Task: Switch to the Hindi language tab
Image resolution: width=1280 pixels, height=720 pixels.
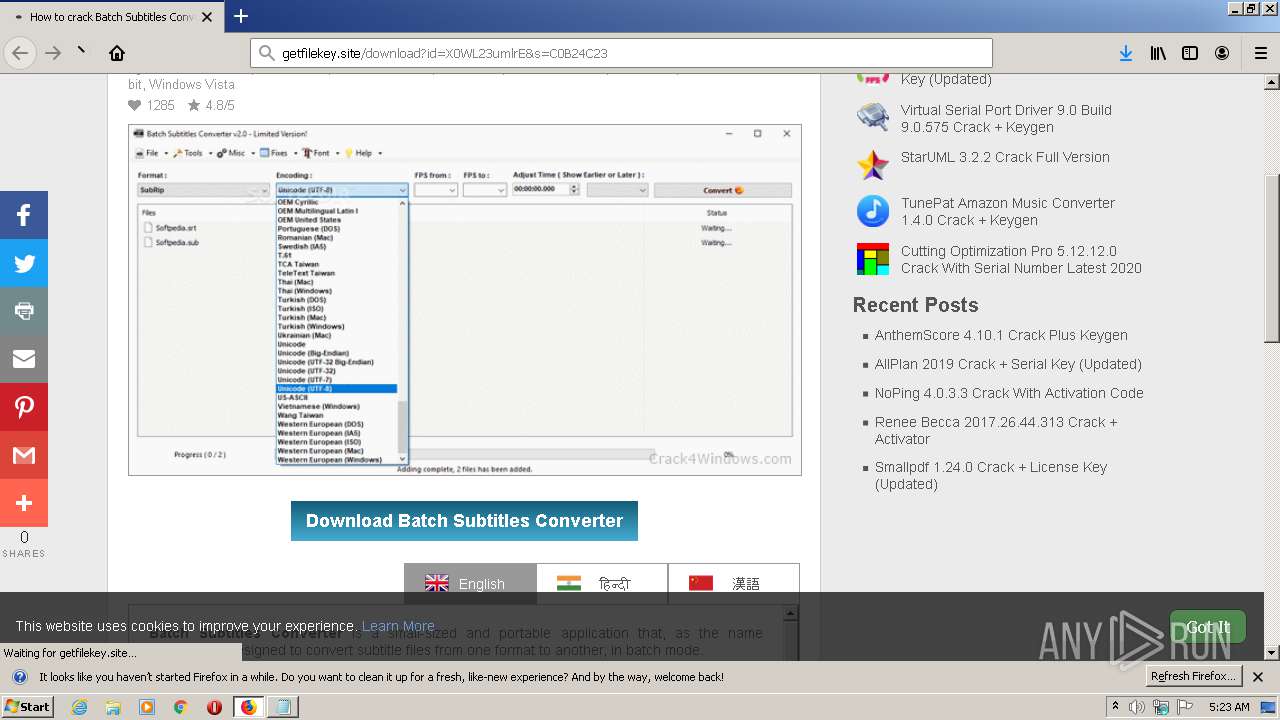Action: (x=602, y=584)
